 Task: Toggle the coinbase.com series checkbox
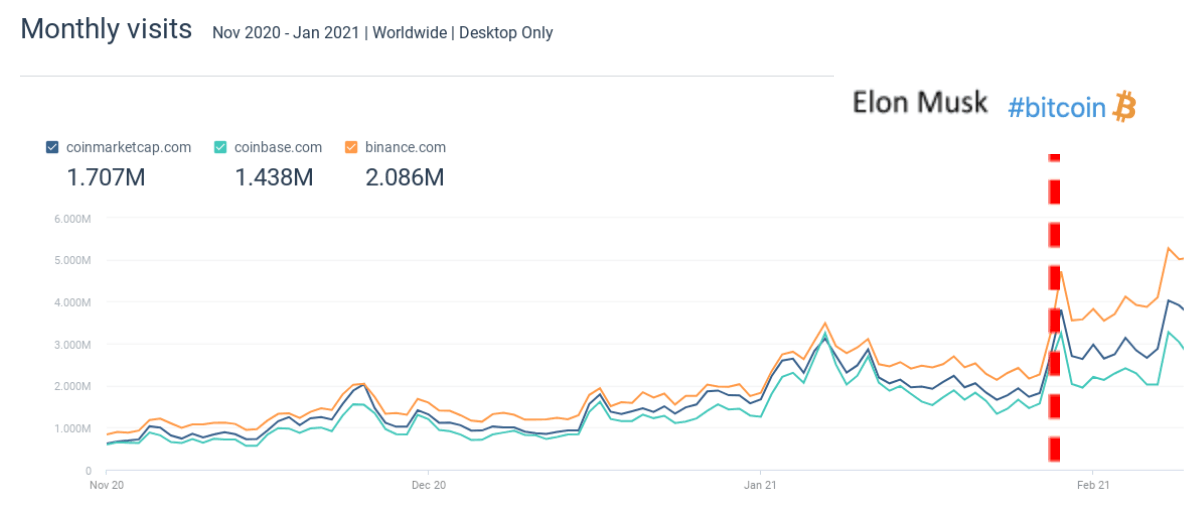tap(221, 147)
